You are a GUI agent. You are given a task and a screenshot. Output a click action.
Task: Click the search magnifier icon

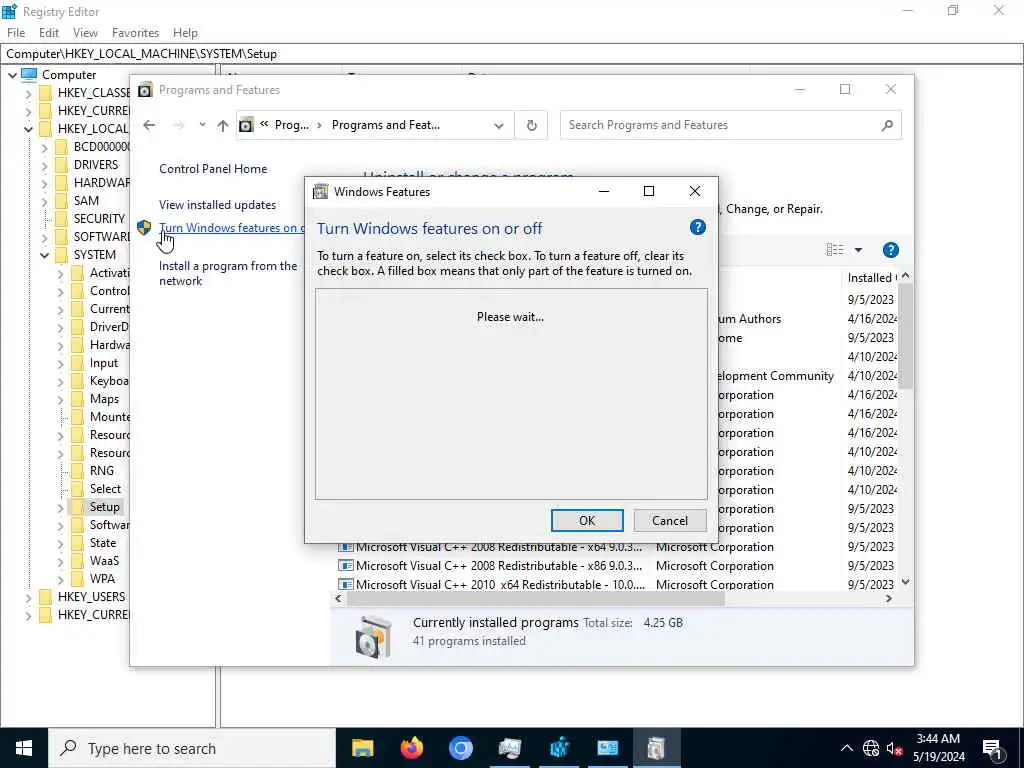click(886, 125)
